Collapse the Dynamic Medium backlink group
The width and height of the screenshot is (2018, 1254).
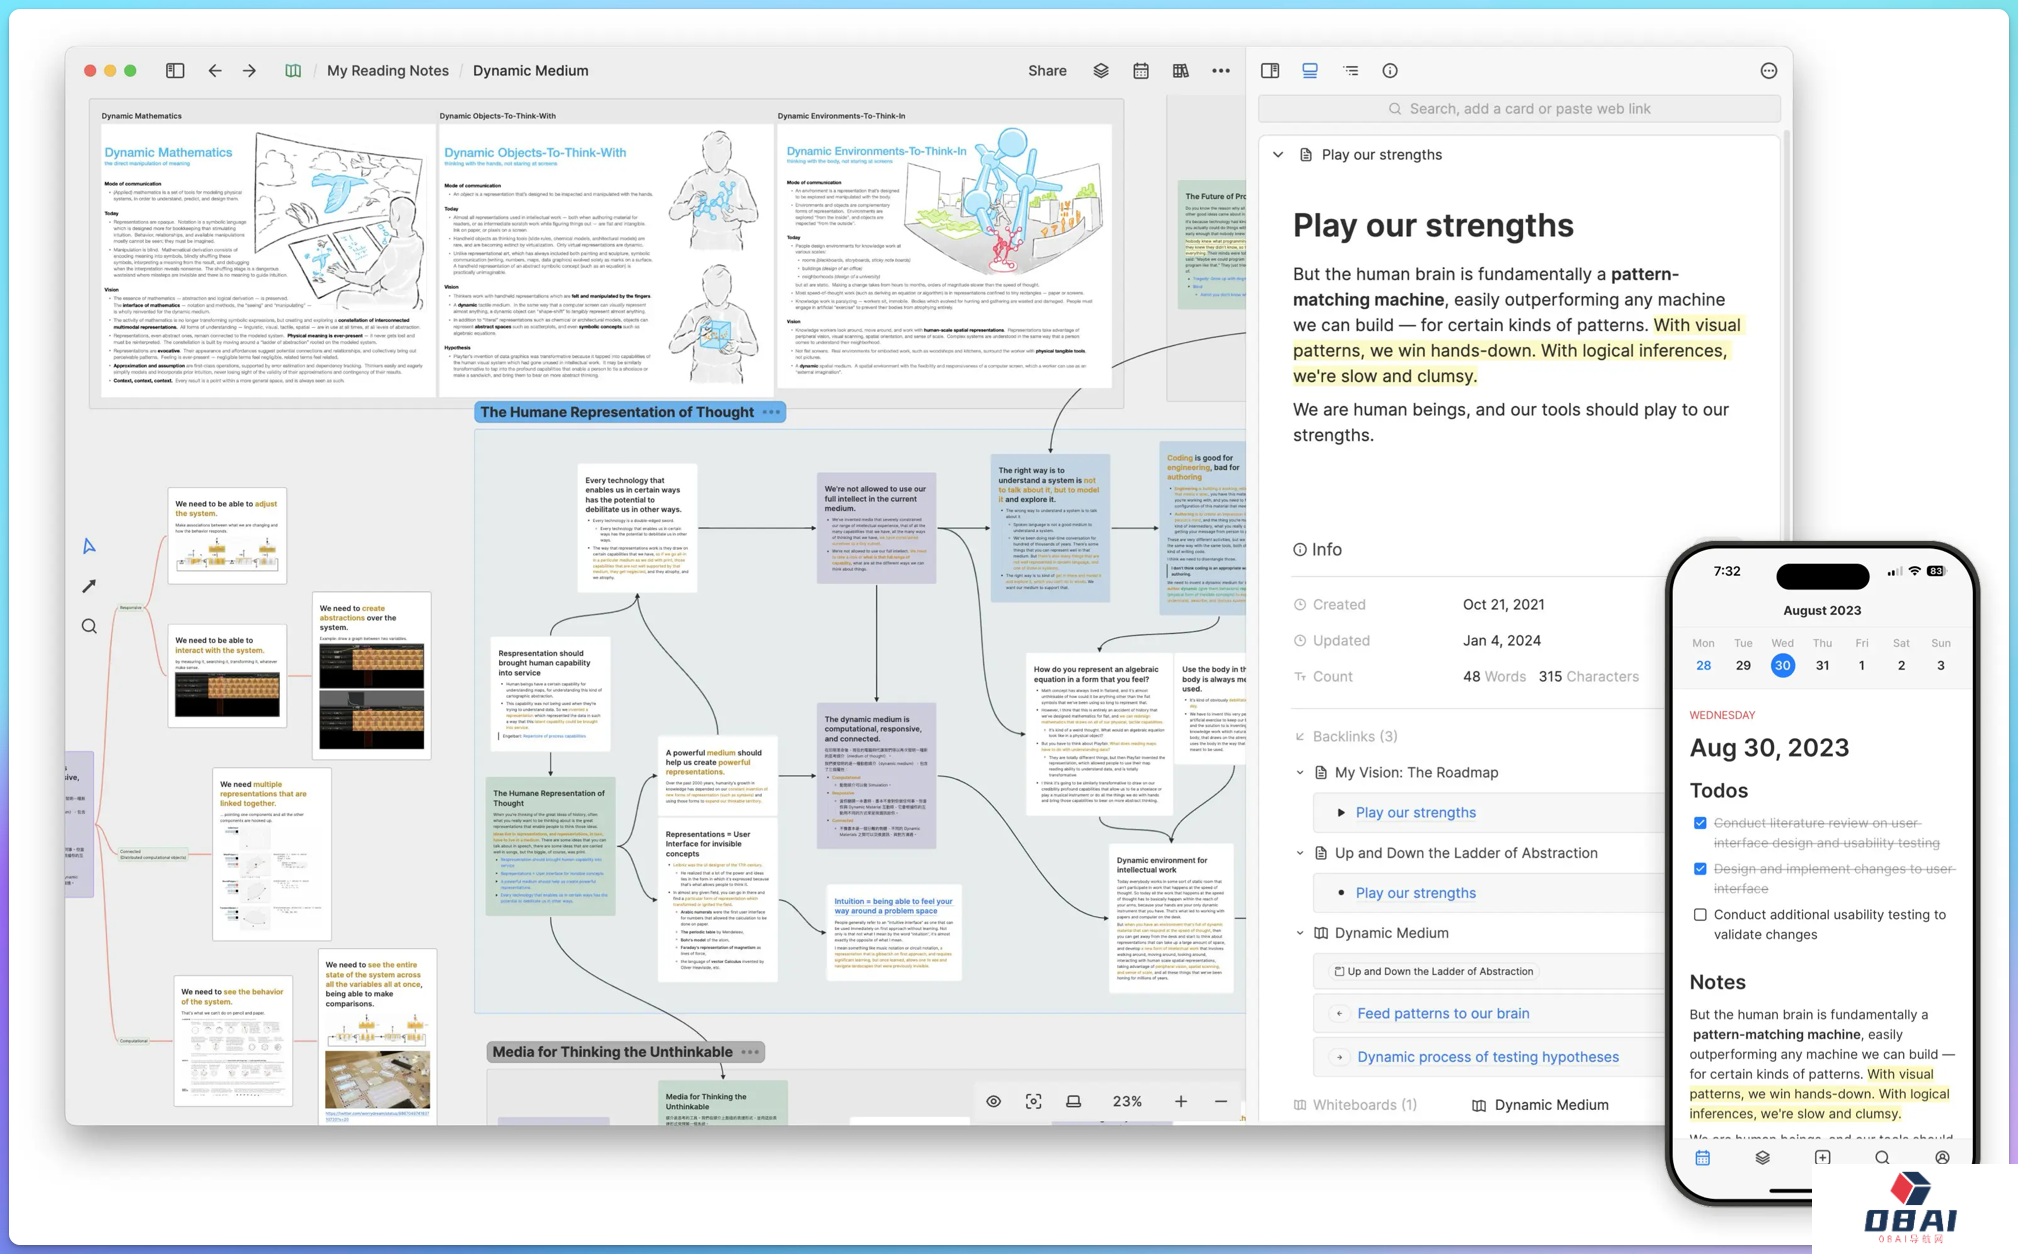(x=1300, y=933)
